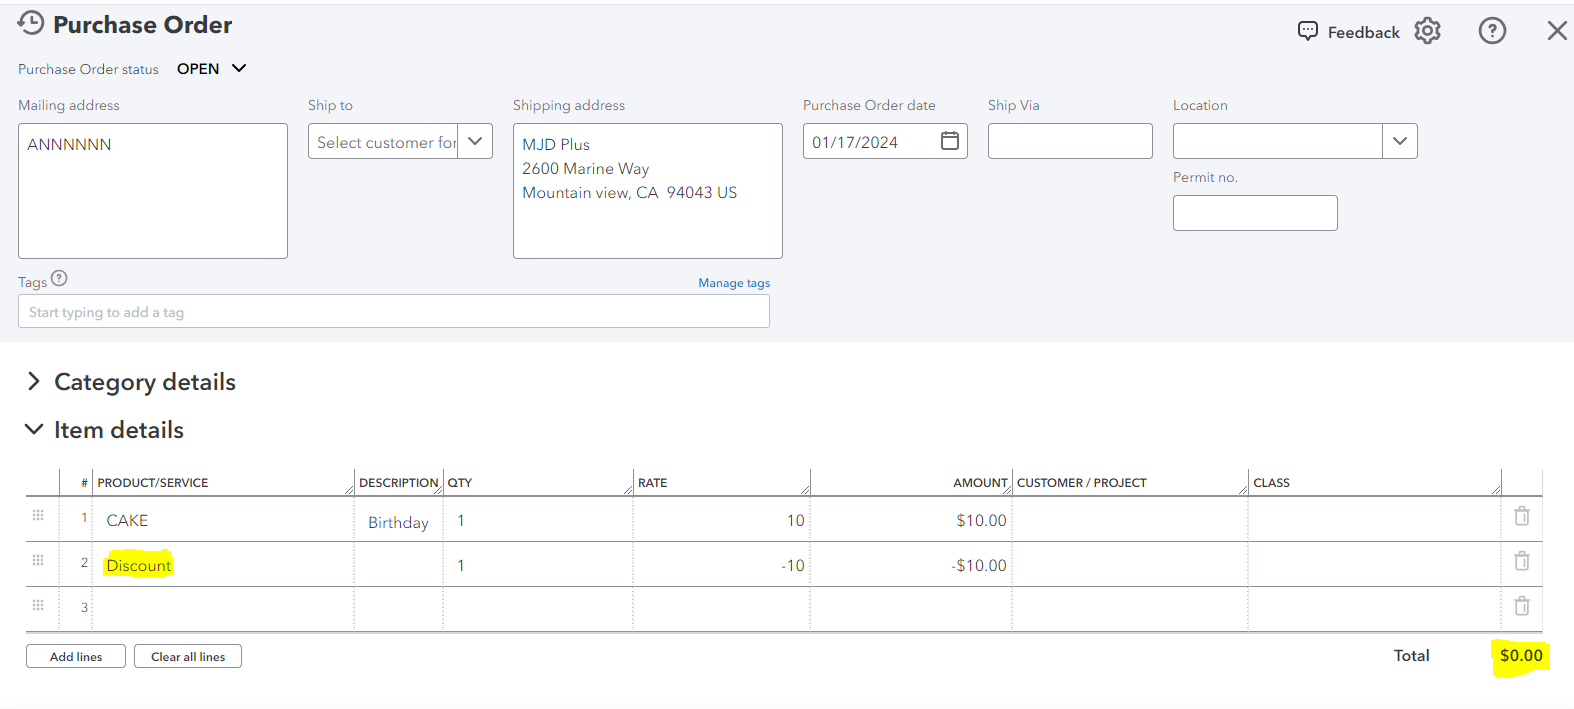The image size is (1574, 709).
Task: Open the Ship to customer dropdown arrow
Action: 475,141
